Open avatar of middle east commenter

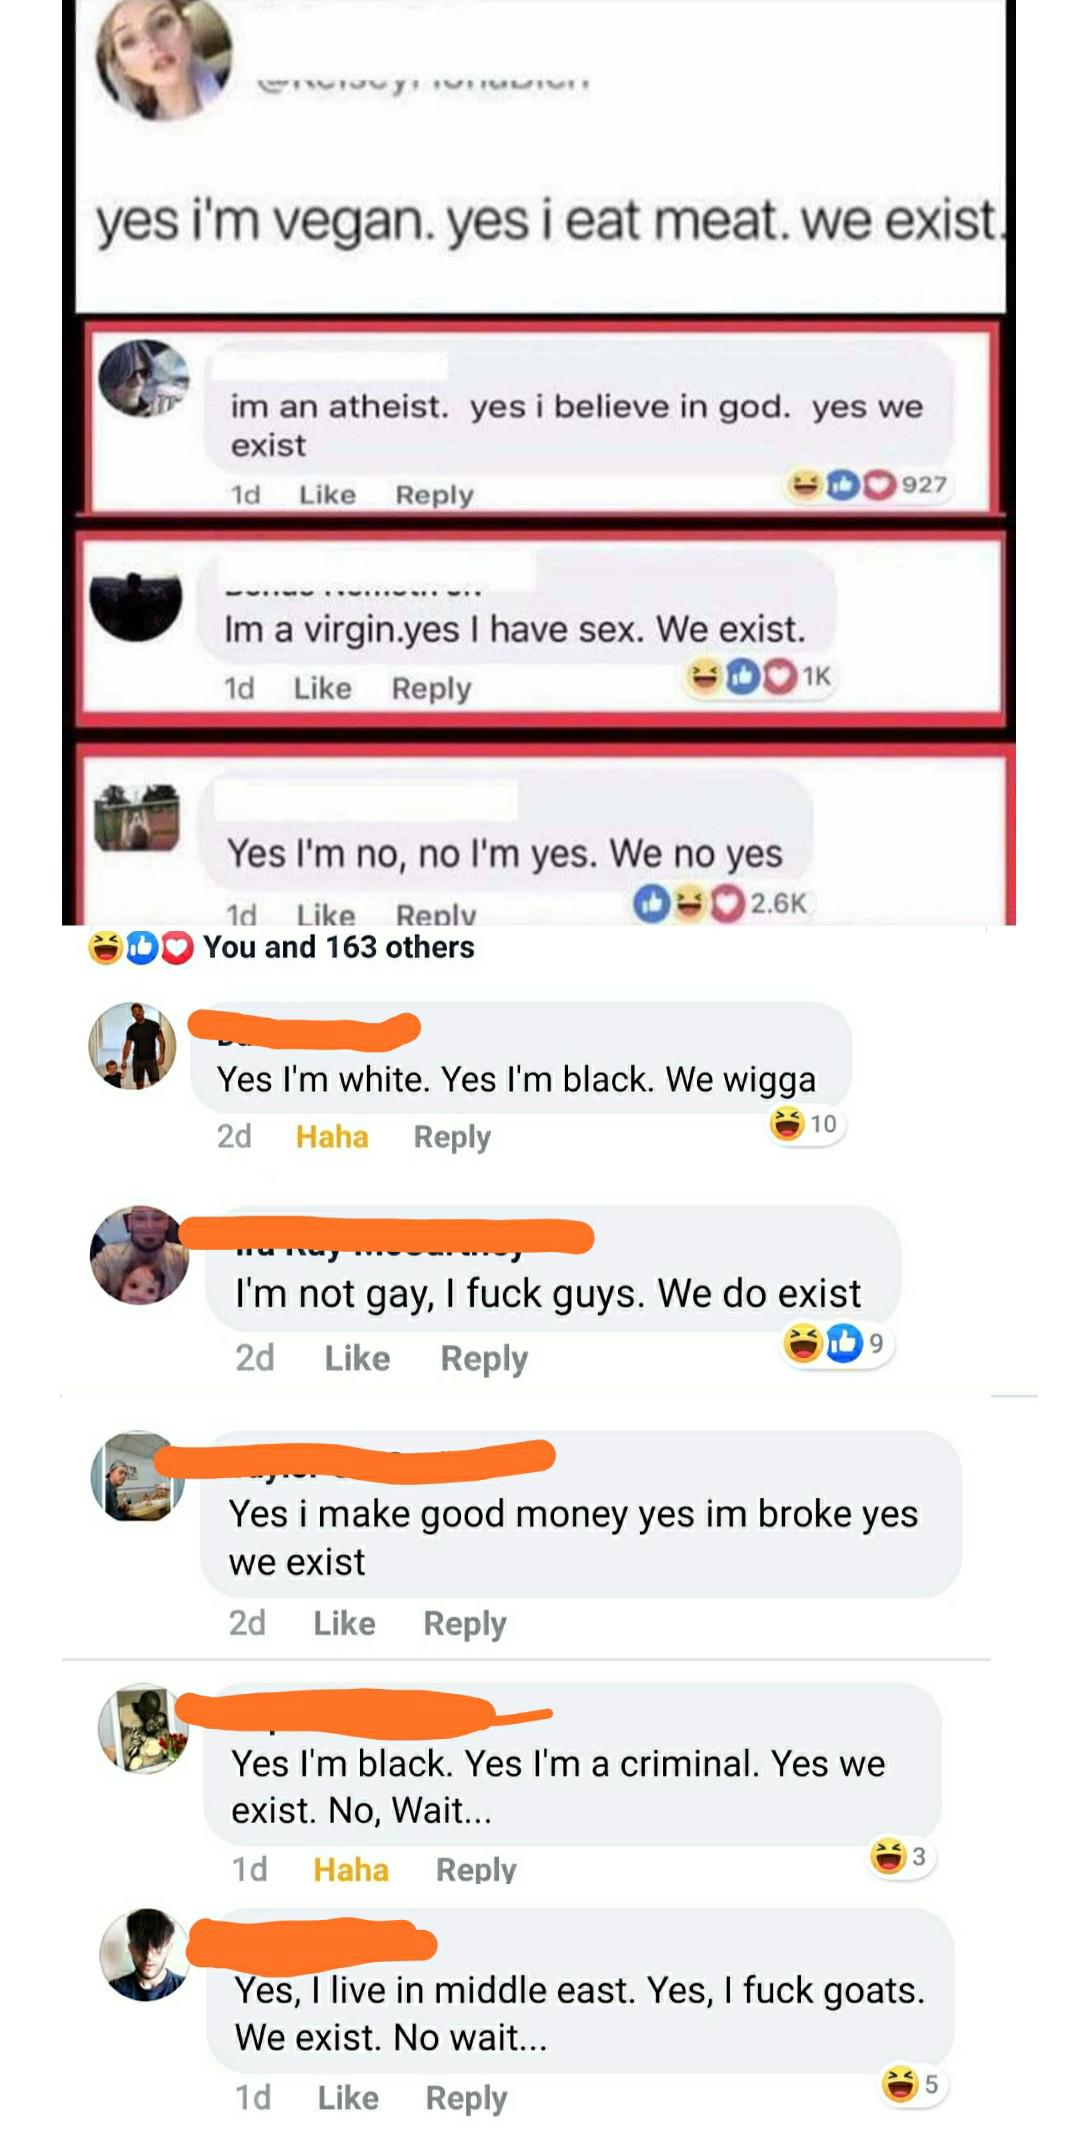click(x=144, y=1955)
